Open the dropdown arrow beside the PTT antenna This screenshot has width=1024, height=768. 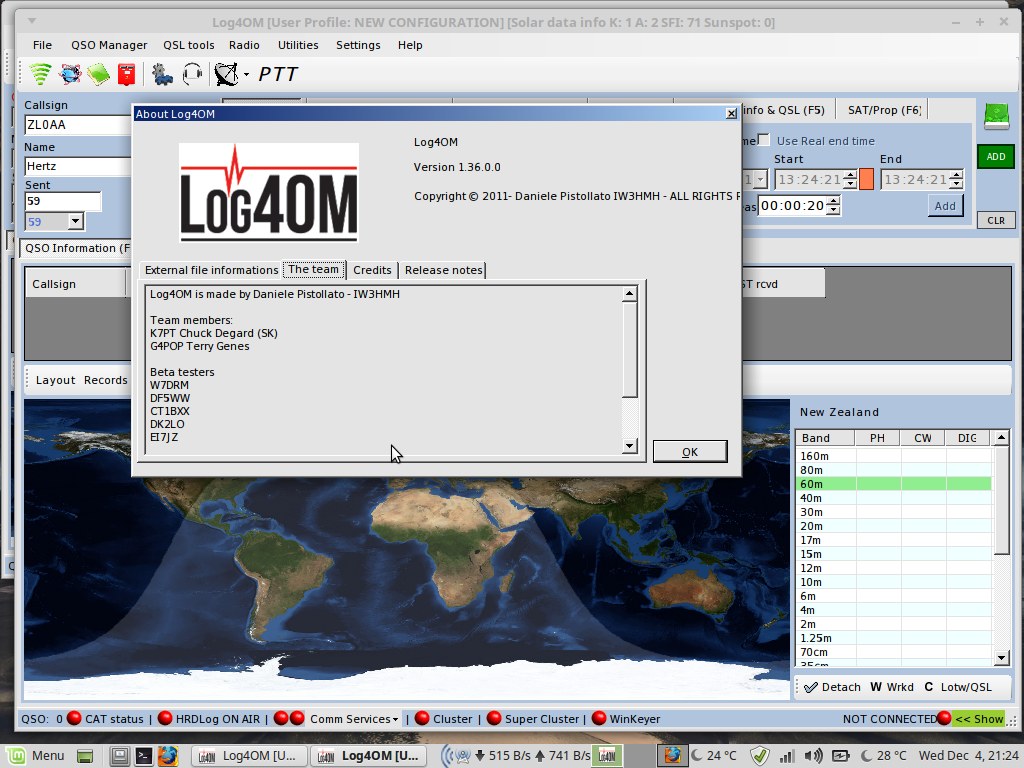245,73
